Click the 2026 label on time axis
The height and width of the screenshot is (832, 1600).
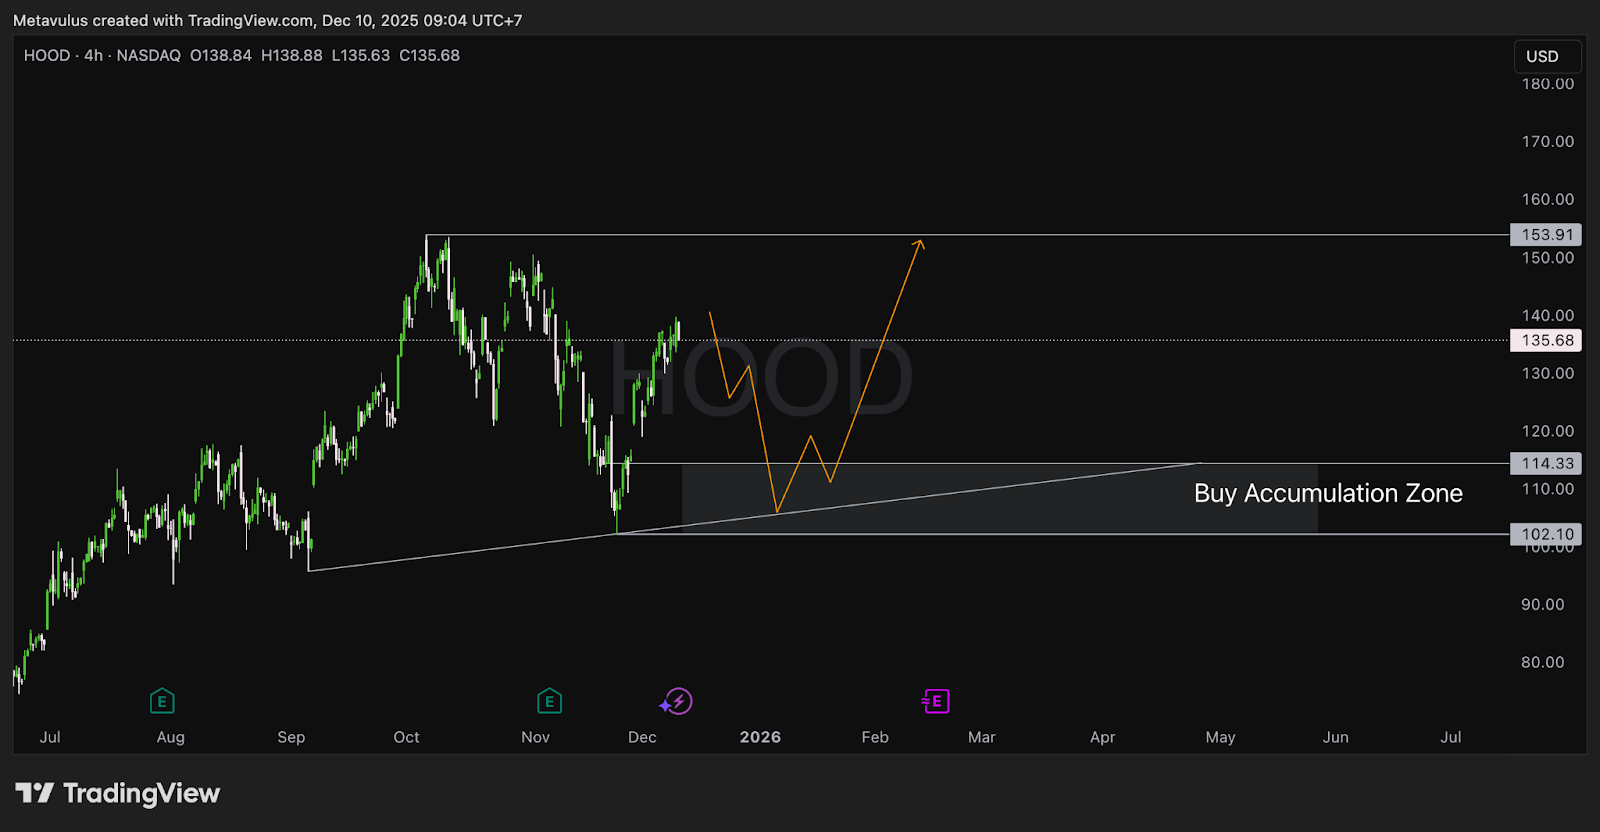pos(760,737)
